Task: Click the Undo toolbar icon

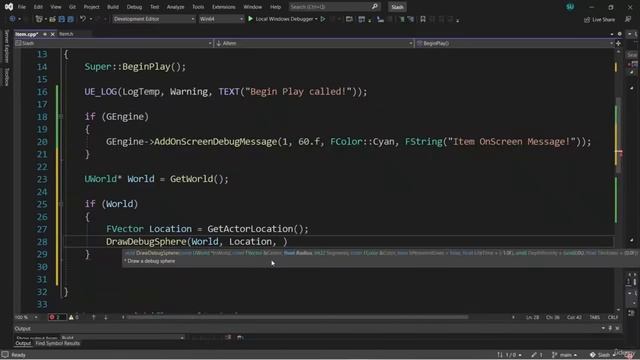Action: 83,19
